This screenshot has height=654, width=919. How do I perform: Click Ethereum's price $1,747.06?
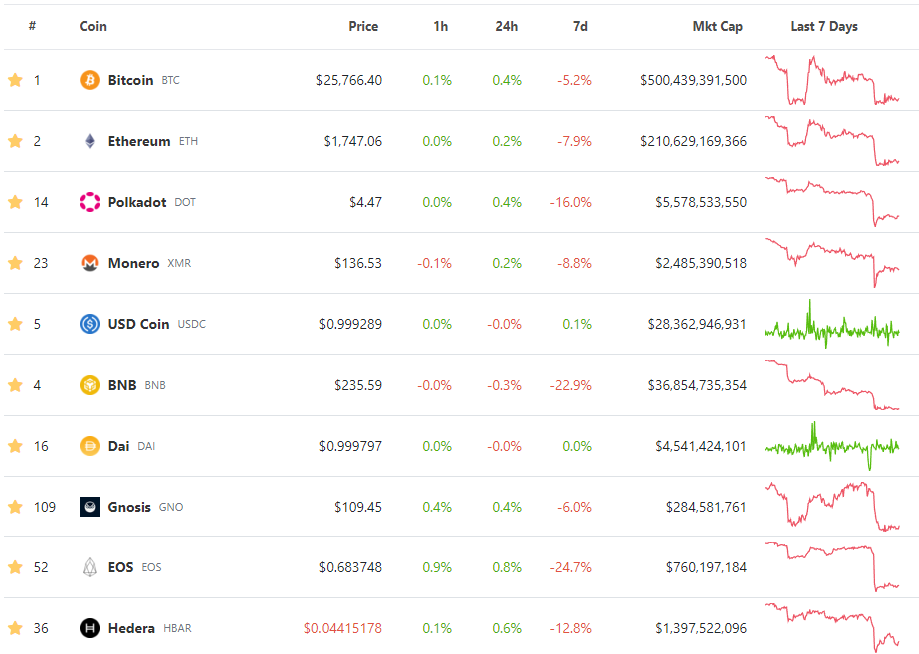tap(353, 141)
